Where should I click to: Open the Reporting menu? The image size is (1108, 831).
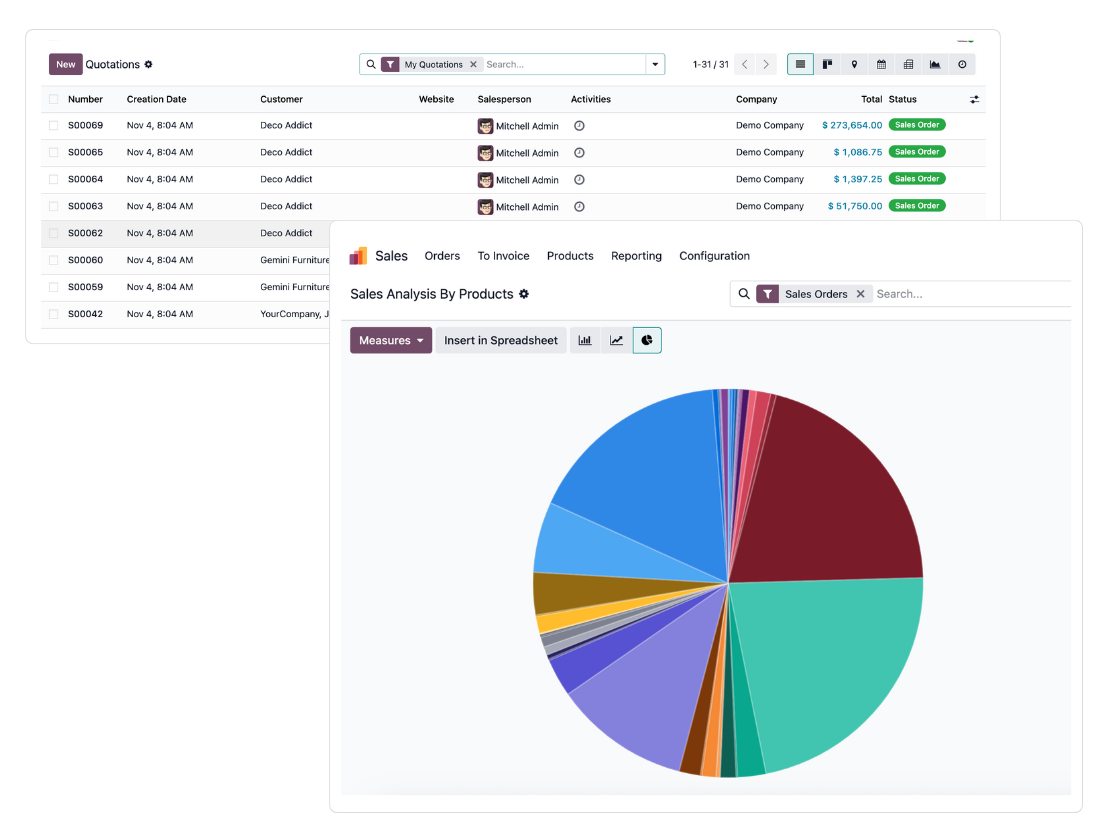[x=636, y=256]
